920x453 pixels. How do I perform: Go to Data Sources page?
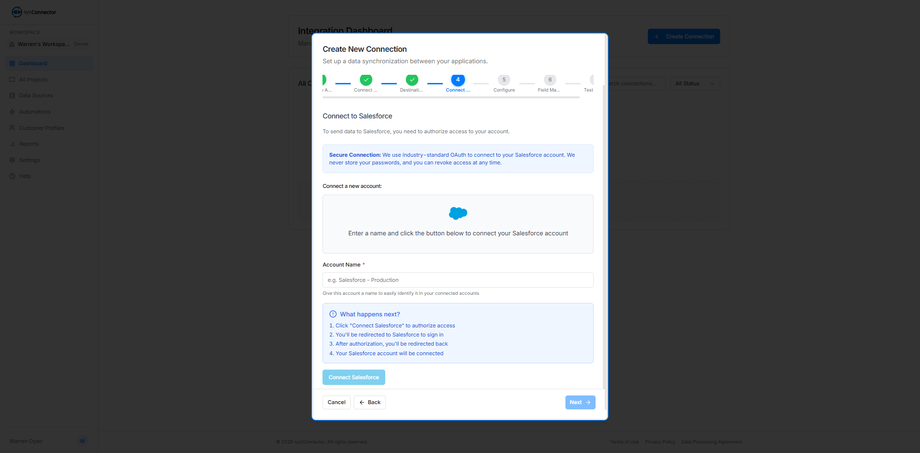pyautogui.click(x=49, y=95)
